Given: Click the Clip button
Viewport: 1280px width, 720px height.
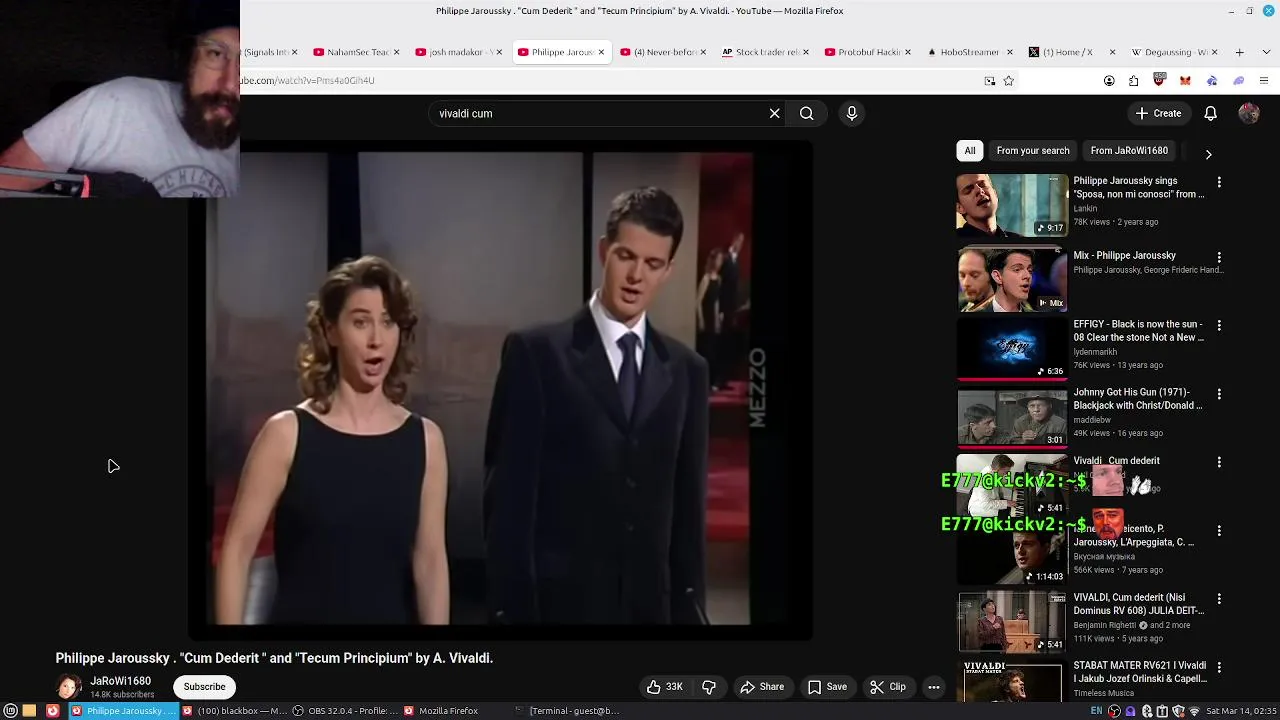Looking at the screenshot, I should coord(888,687).
